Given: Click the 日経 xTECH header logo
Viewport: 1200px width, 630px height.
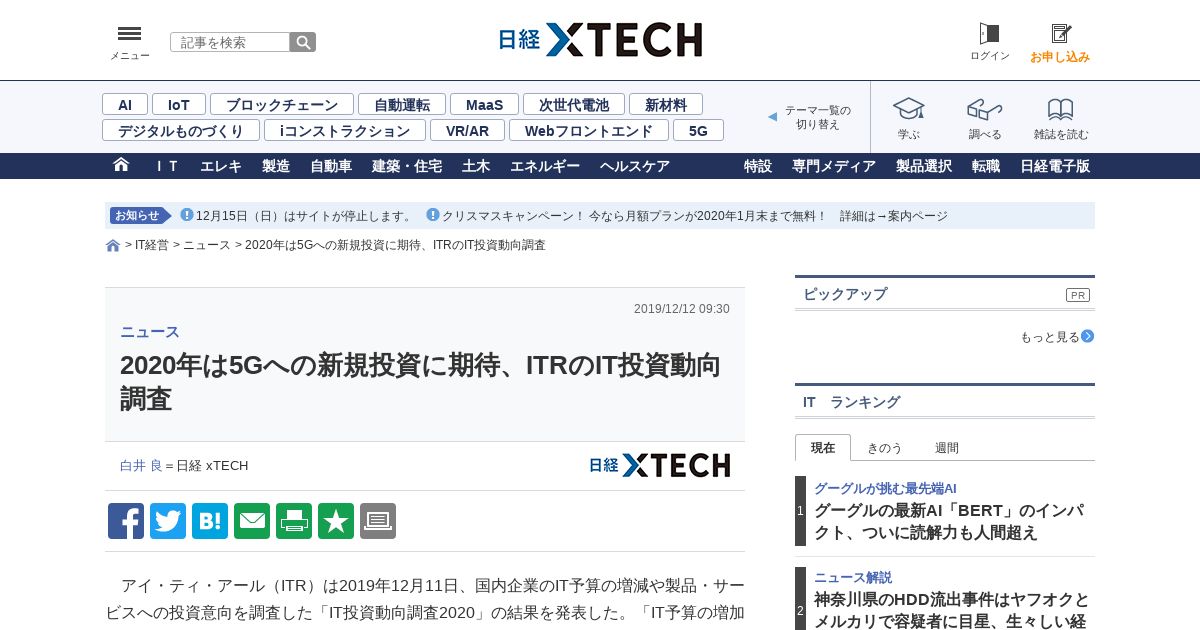Looking at the screenshot, I should [600, 40].
